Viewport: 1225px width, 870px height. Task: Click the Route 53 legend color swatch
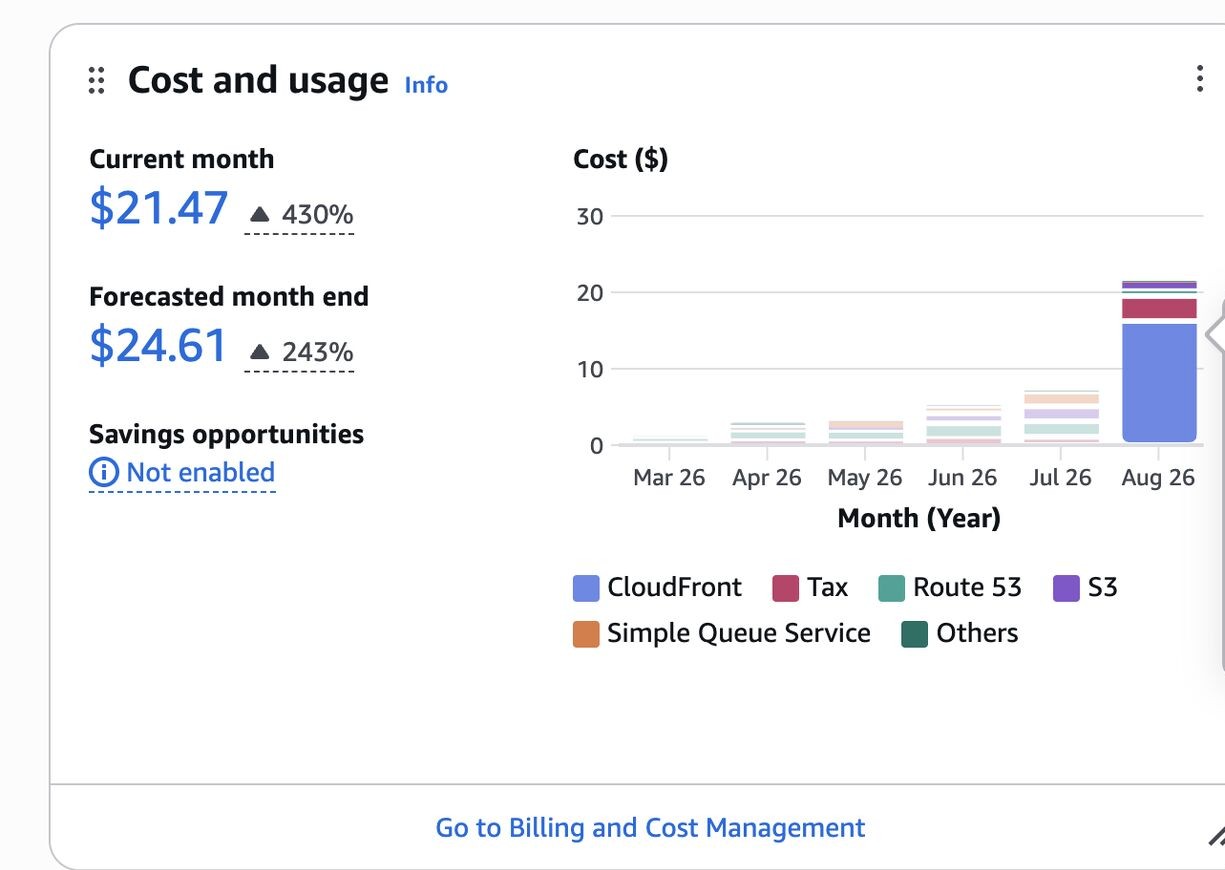coord(891,588)
